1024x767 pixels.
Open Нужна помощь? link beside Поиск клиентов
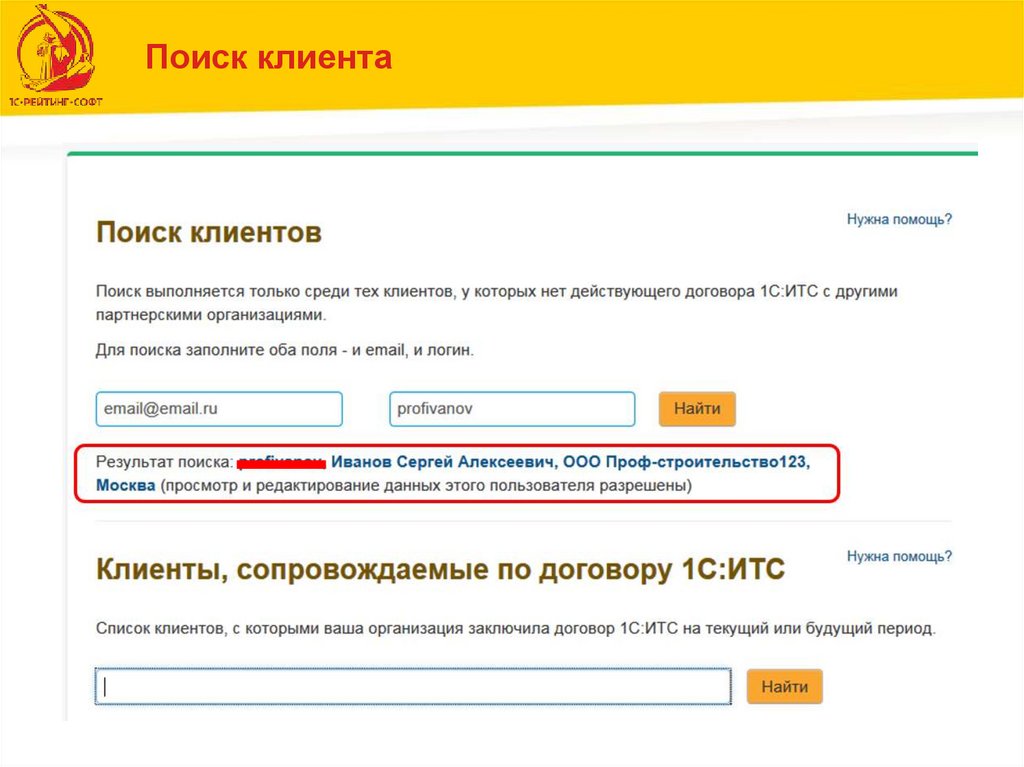coord(899,220)
